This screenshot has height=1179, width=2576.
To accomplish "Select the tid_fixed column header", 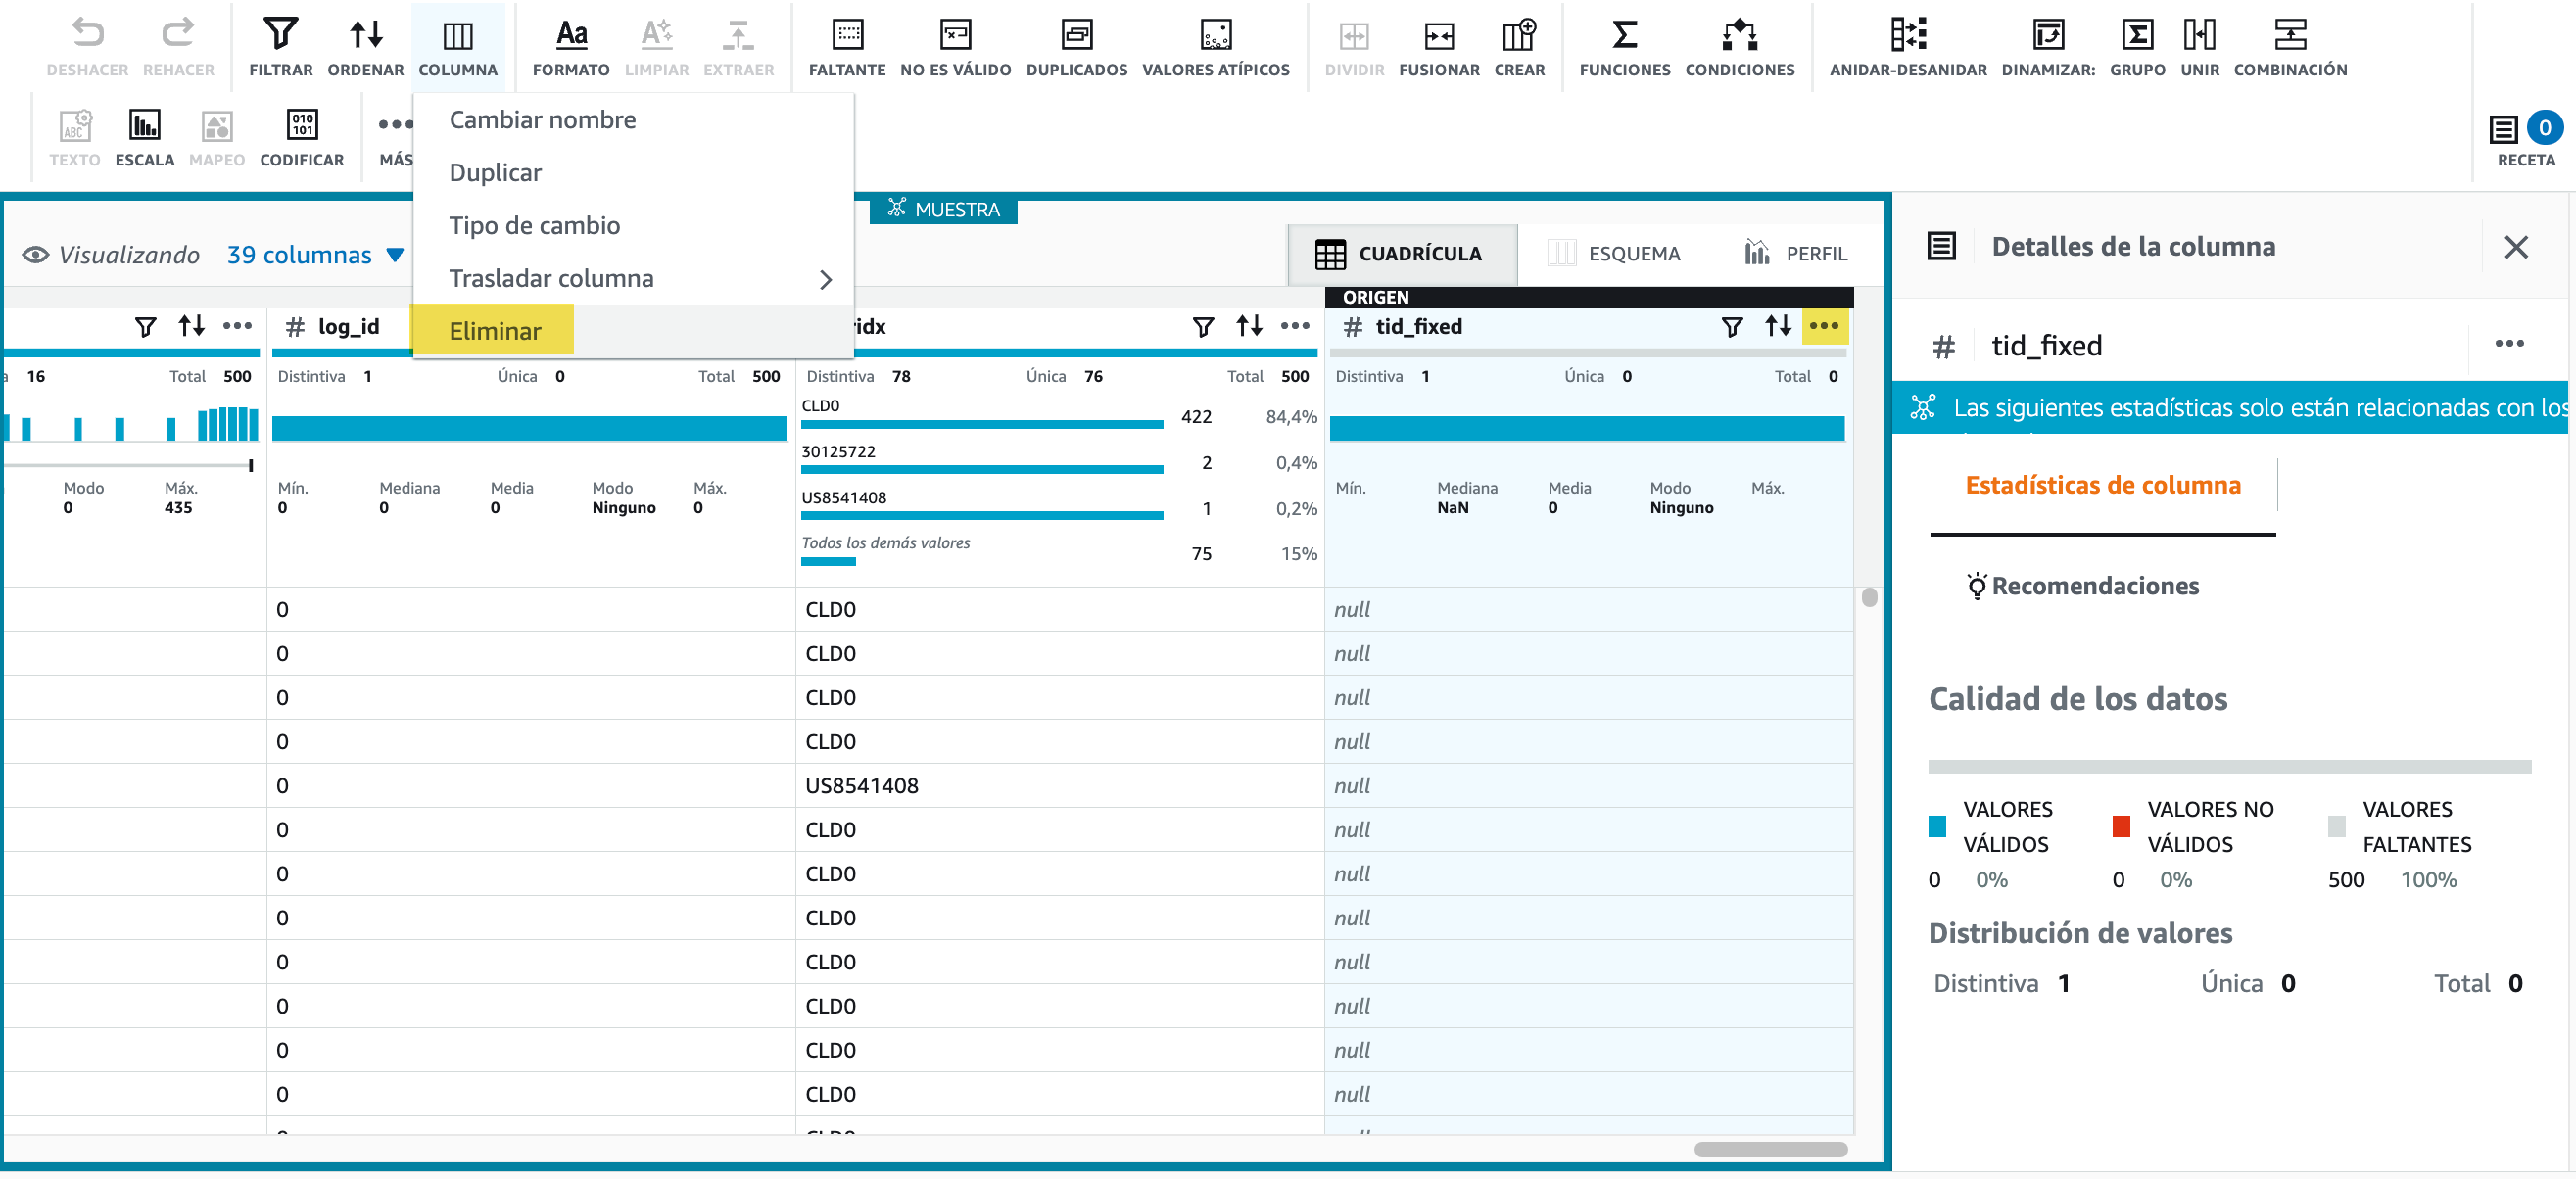I will tap(1417, 327).
